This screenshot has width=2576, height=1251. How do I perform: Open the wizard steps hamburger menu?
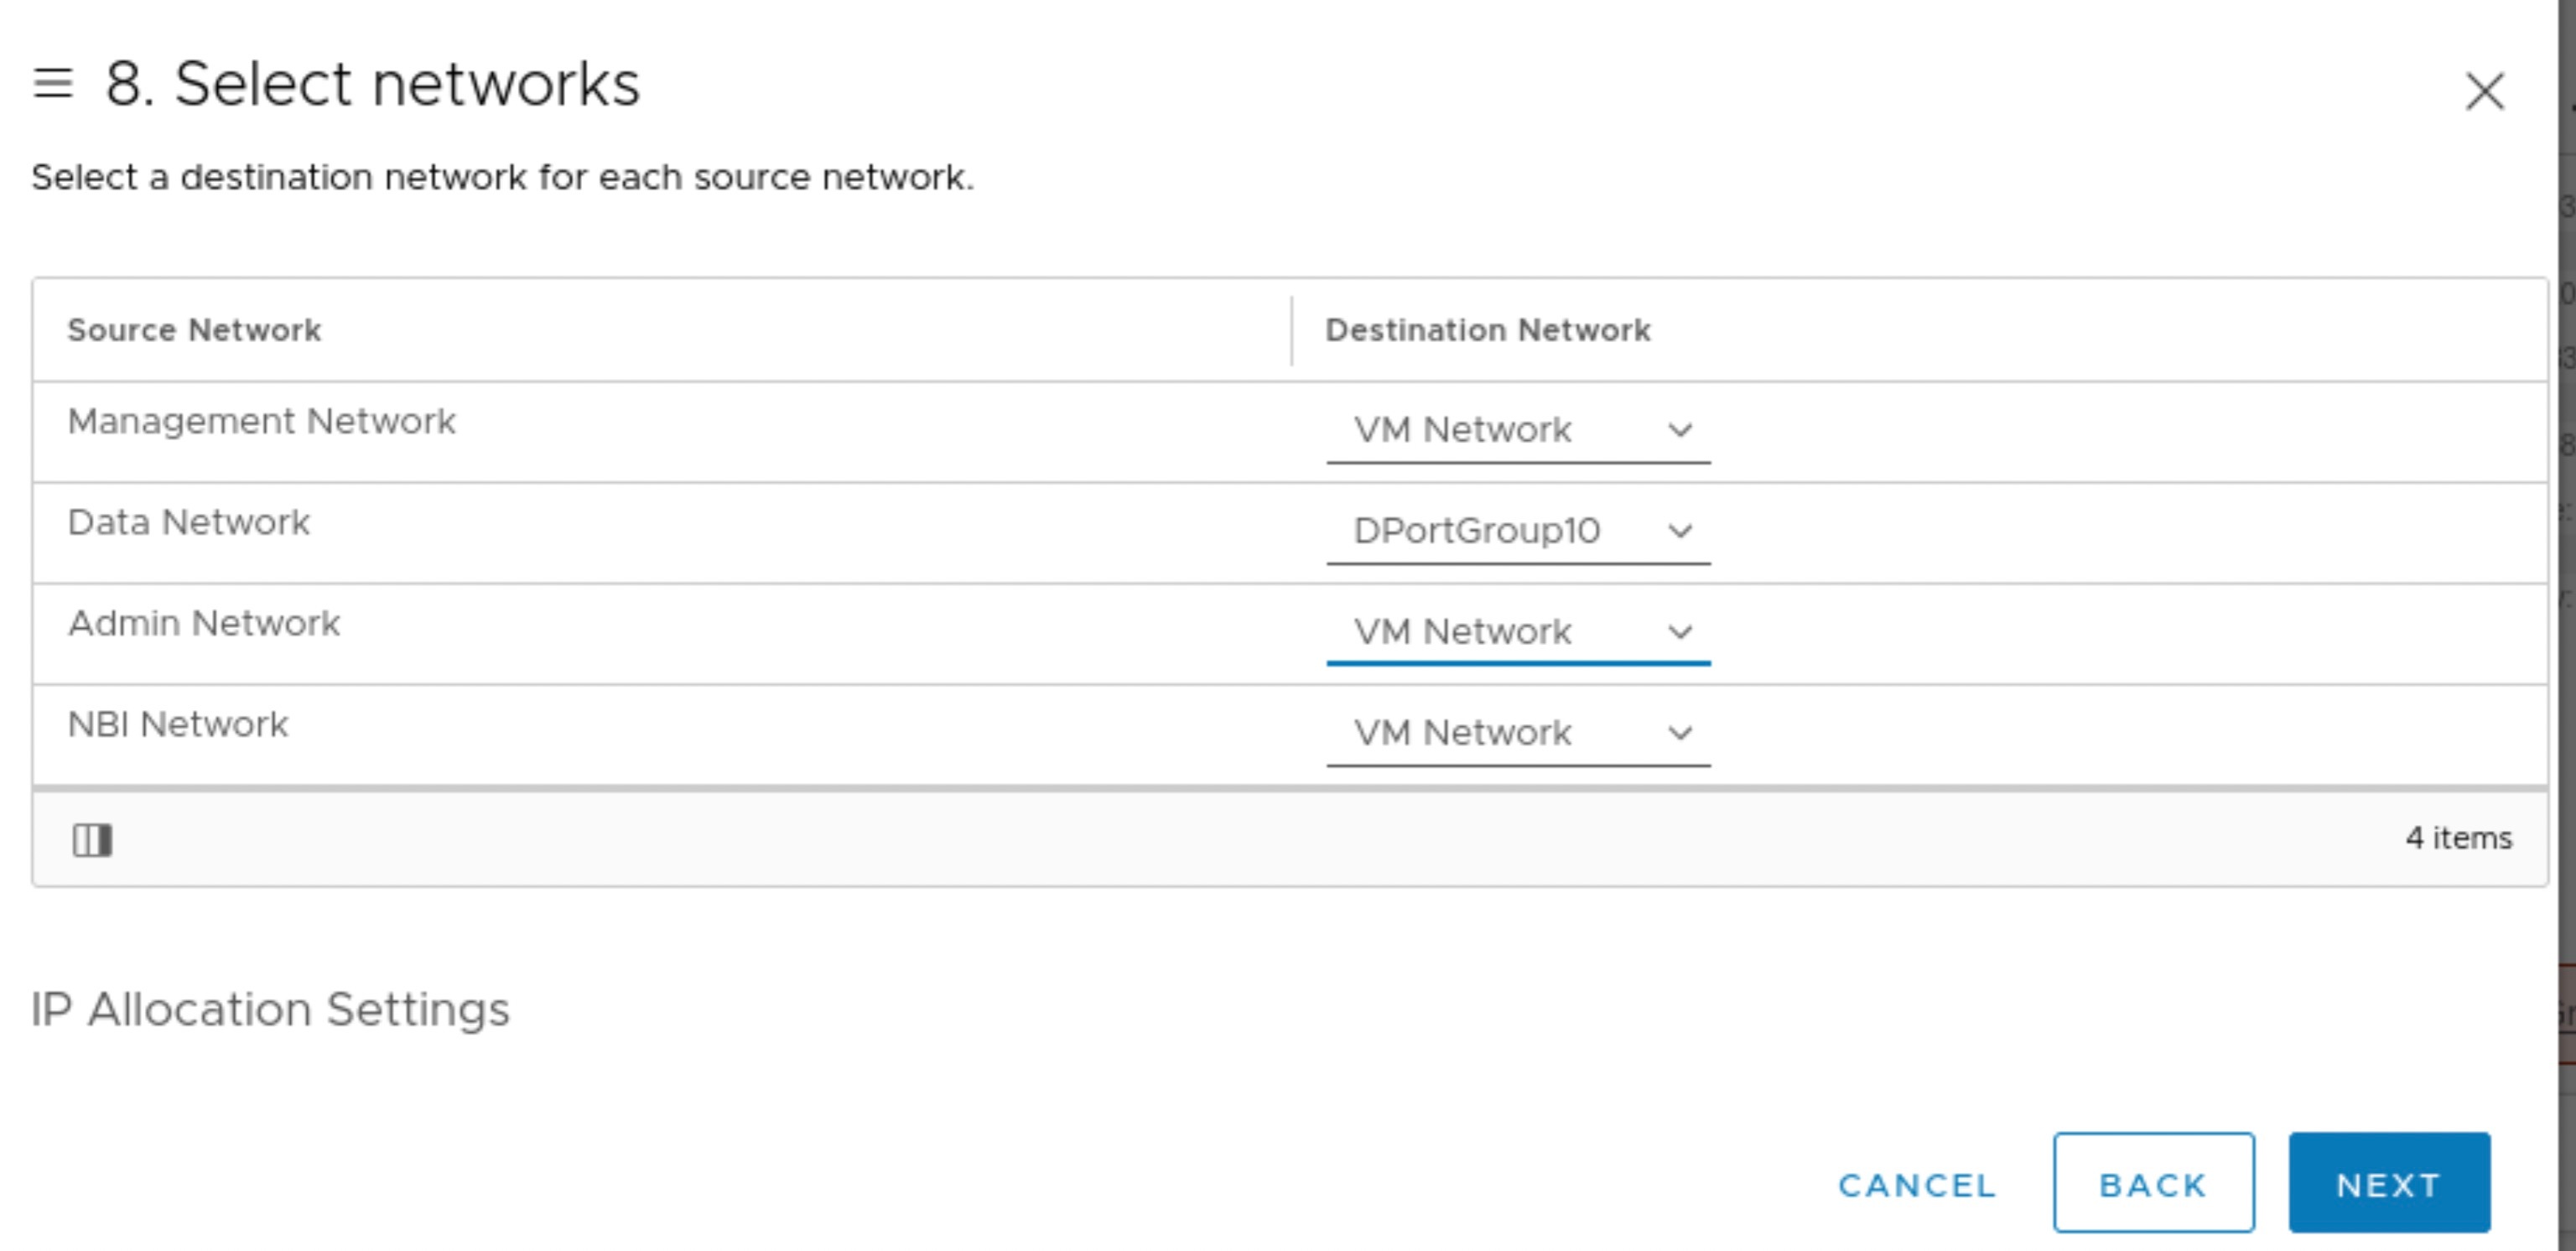(x=54, y=85)
